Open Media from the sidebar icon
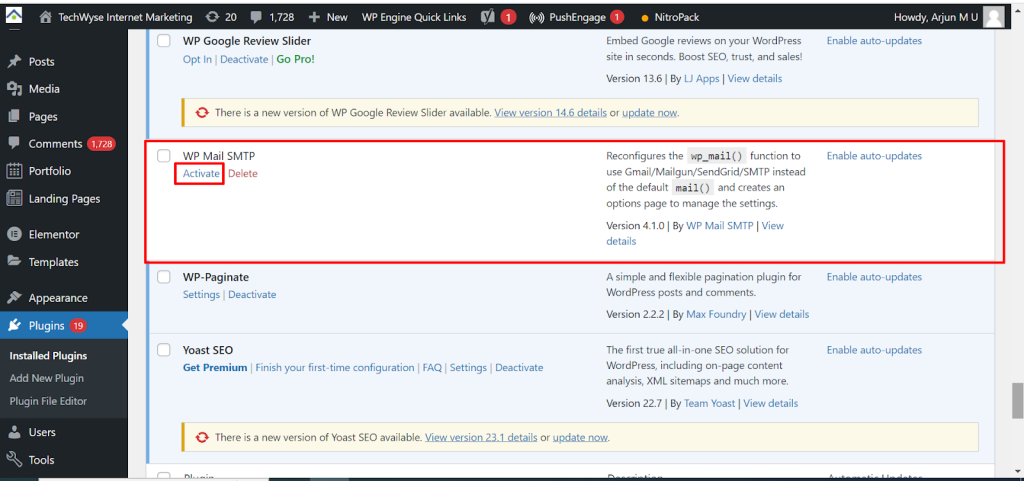 coord(14,89)
